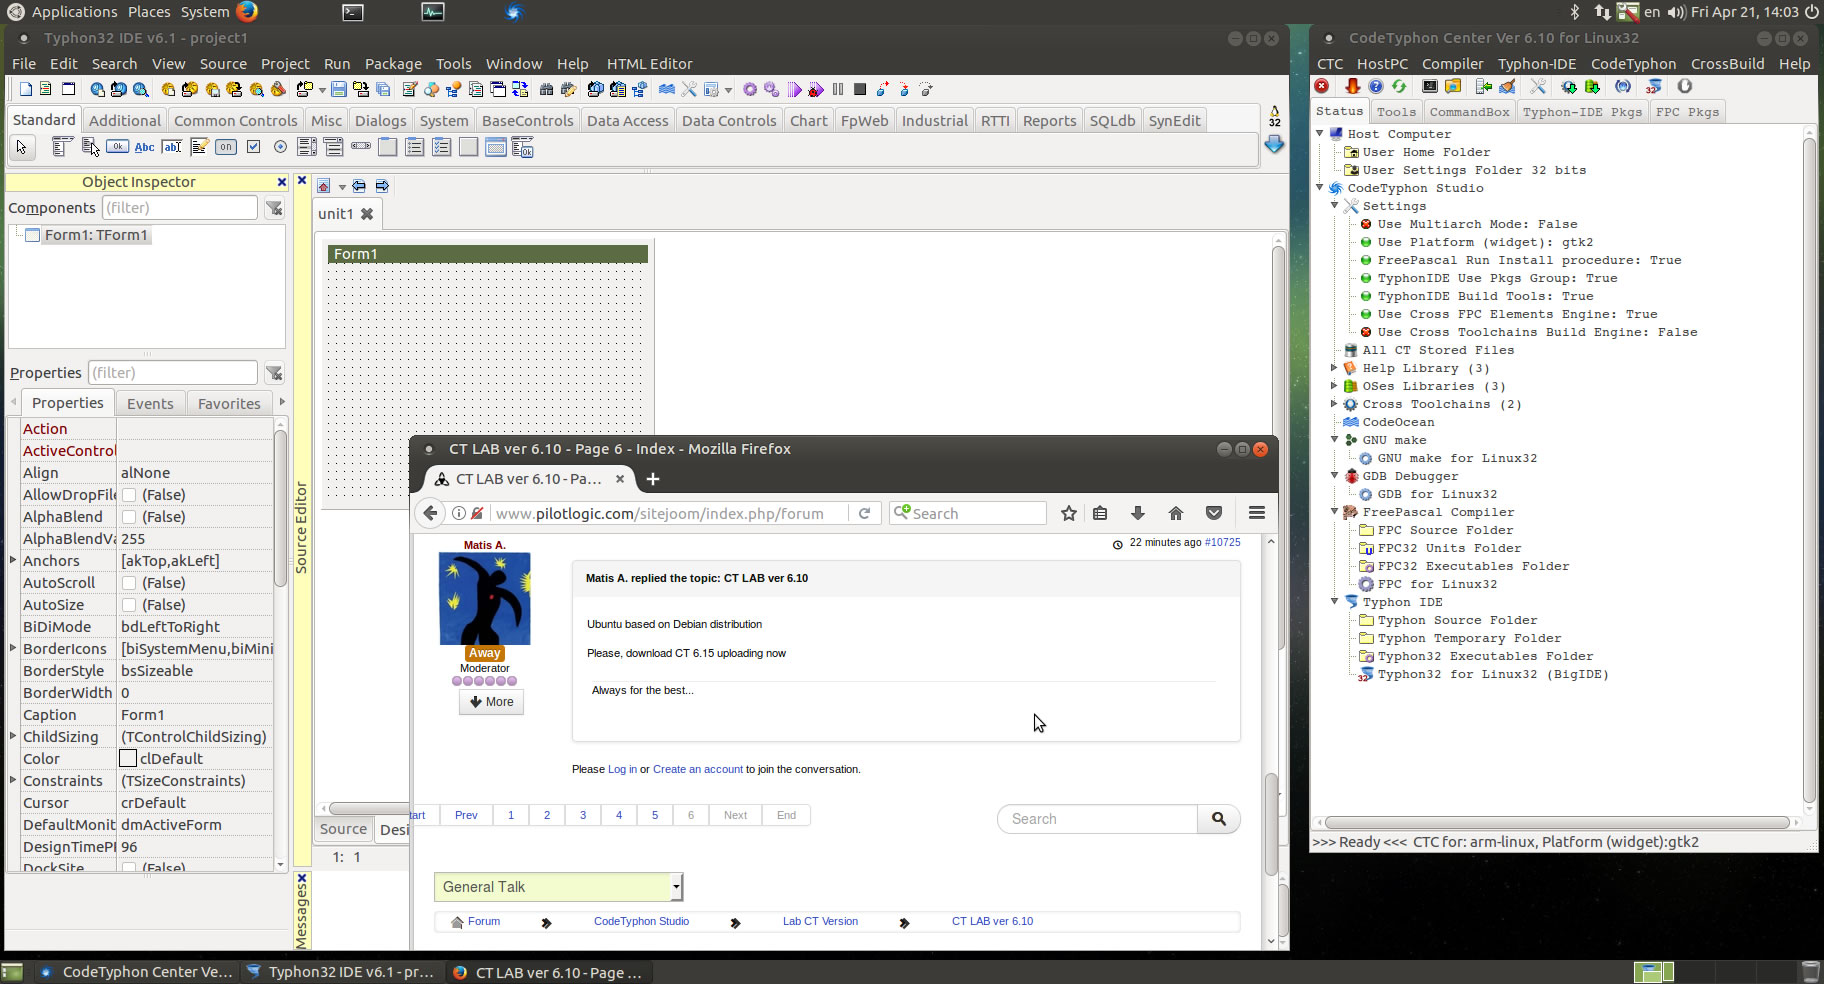Open Firefox hamburger menu
Screen dimensions: 1824x984
(1257, 513)
